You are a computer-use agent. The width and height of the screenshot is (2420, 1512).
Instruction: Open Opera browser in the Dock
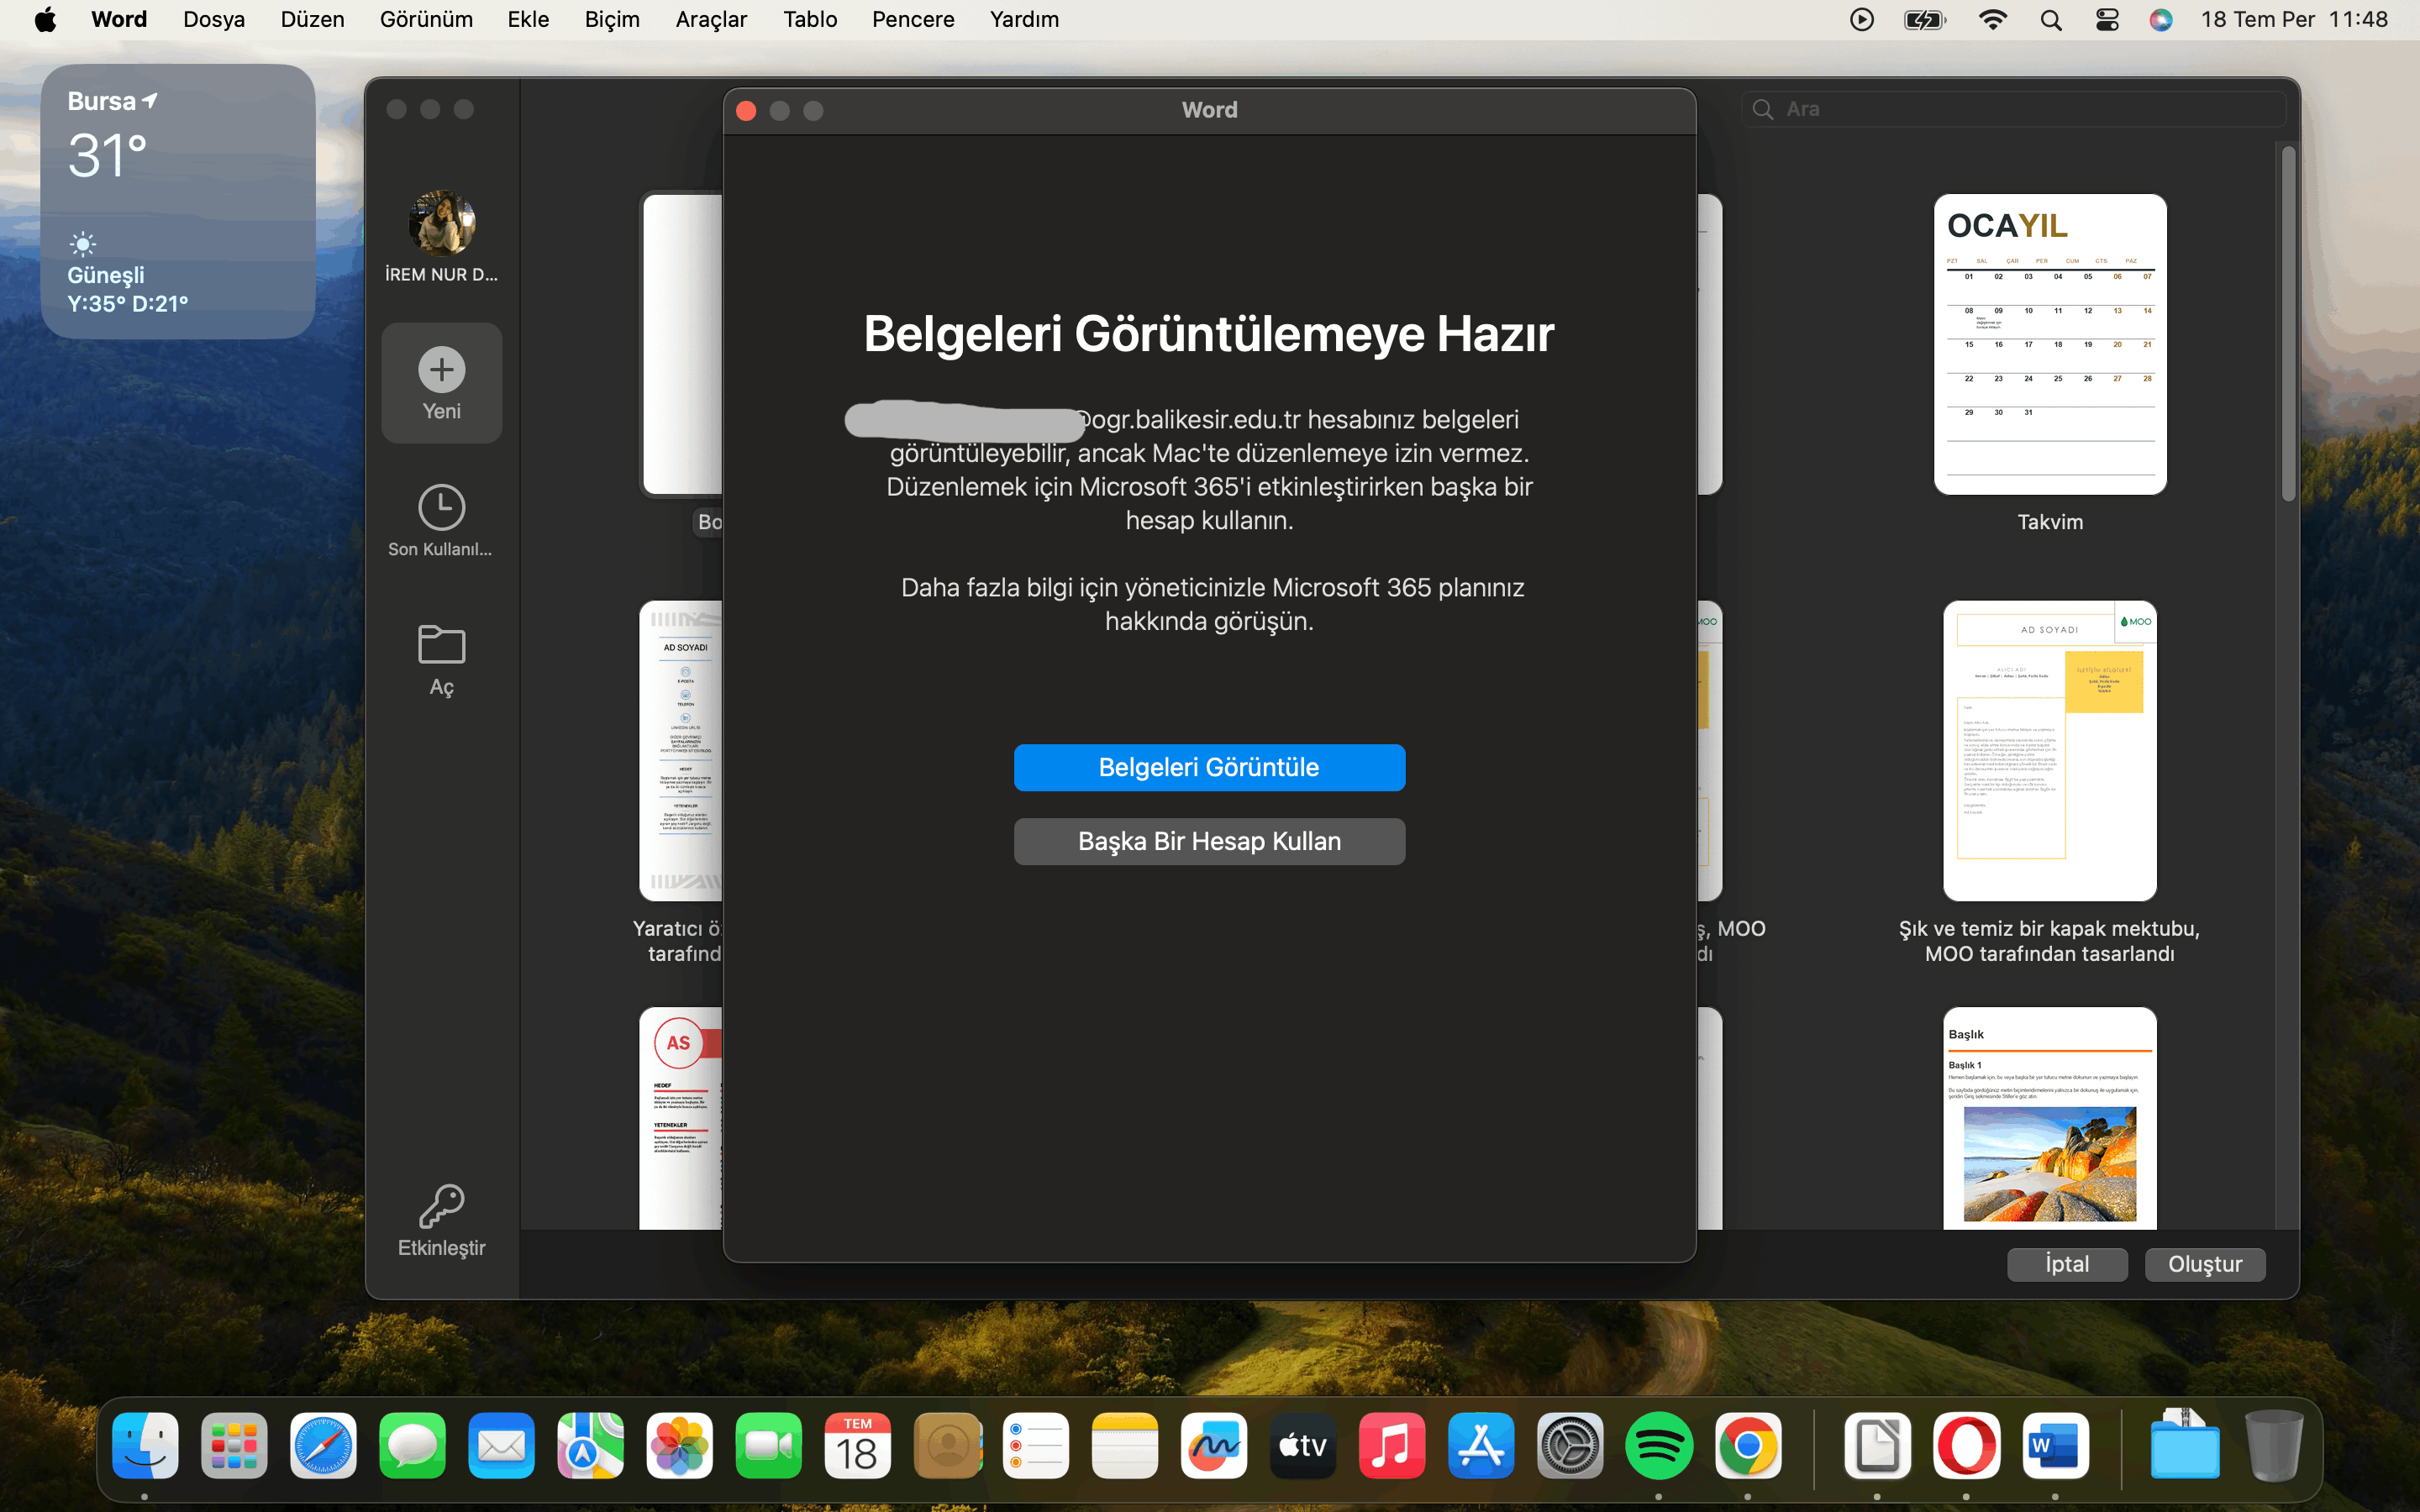point(1966,1445)
